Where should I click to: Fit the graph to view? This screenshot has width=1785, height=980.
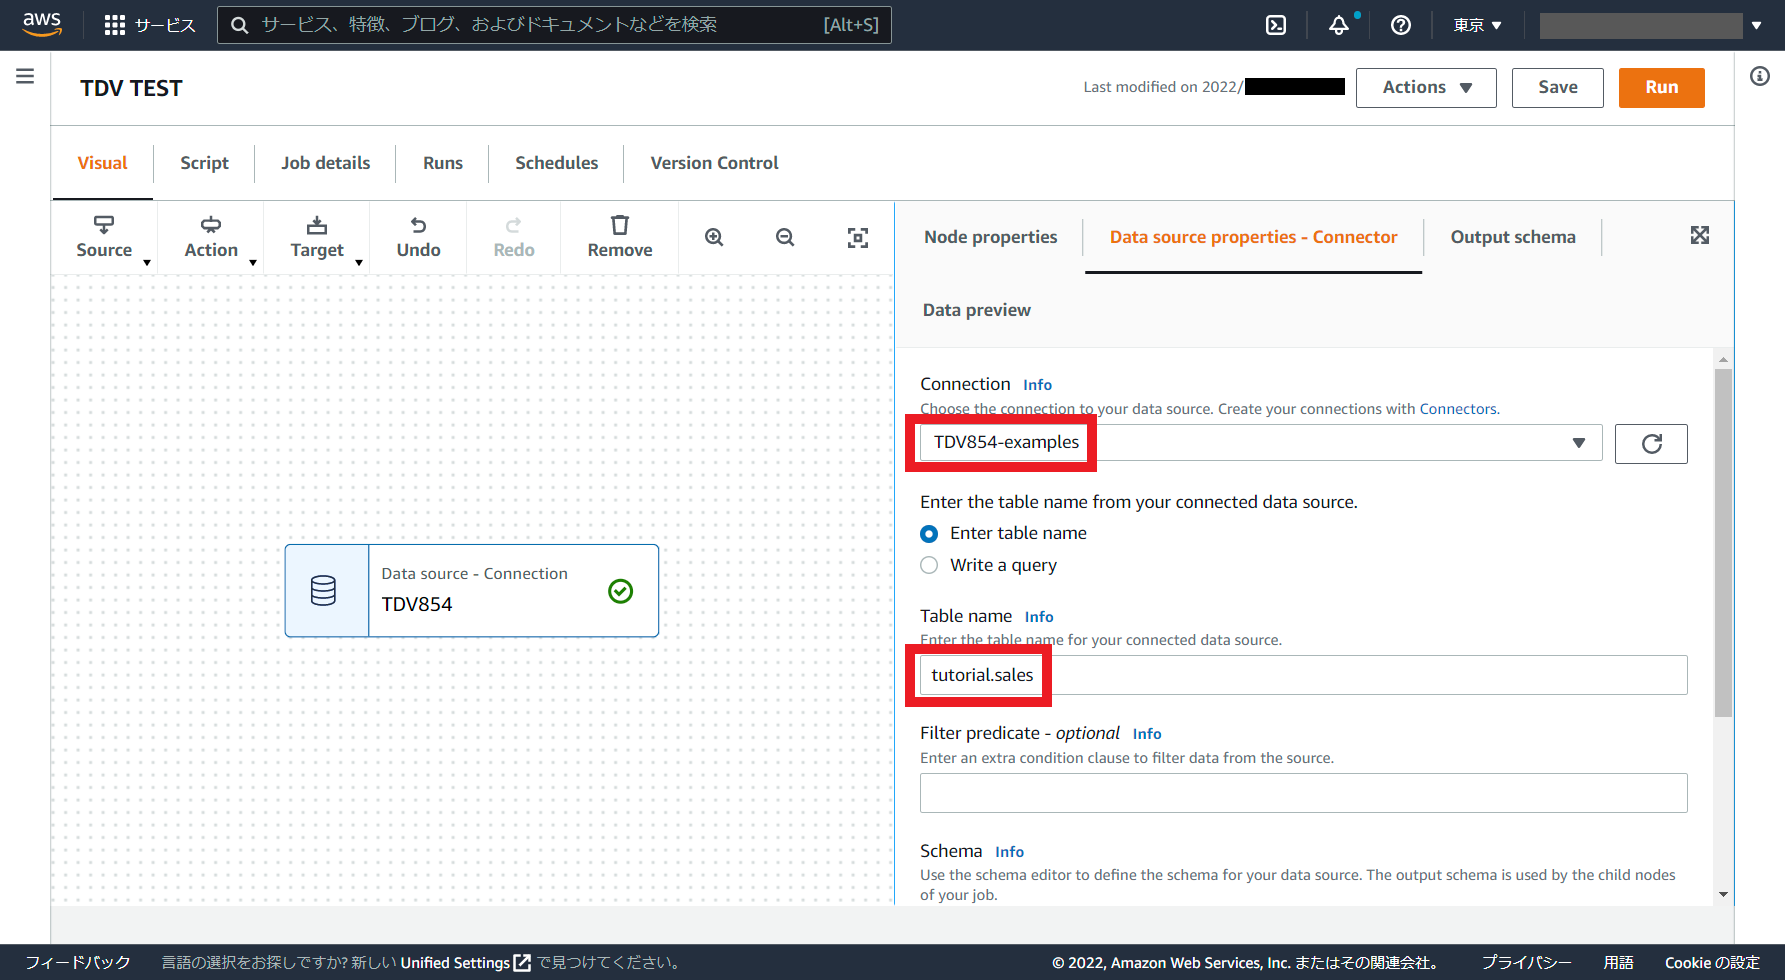858,238
